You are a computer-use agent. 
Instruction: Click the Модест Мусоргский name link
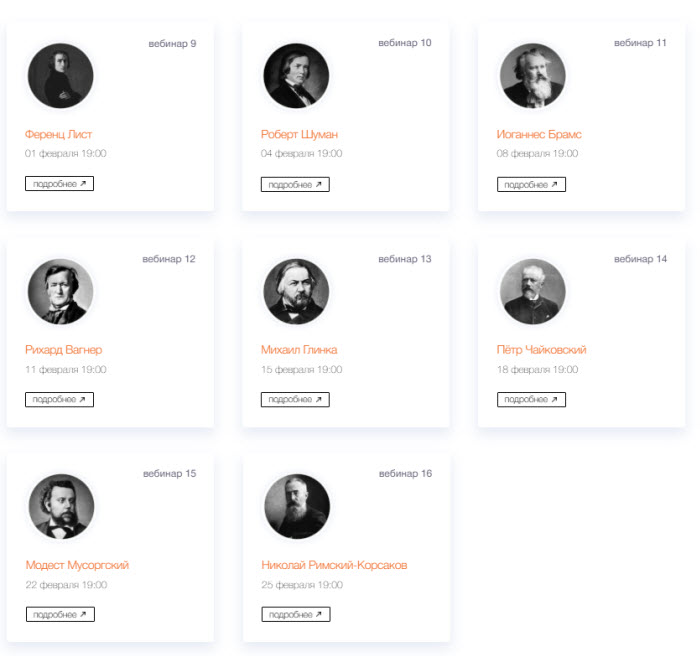pyautogui.click(x=77, y=565)
